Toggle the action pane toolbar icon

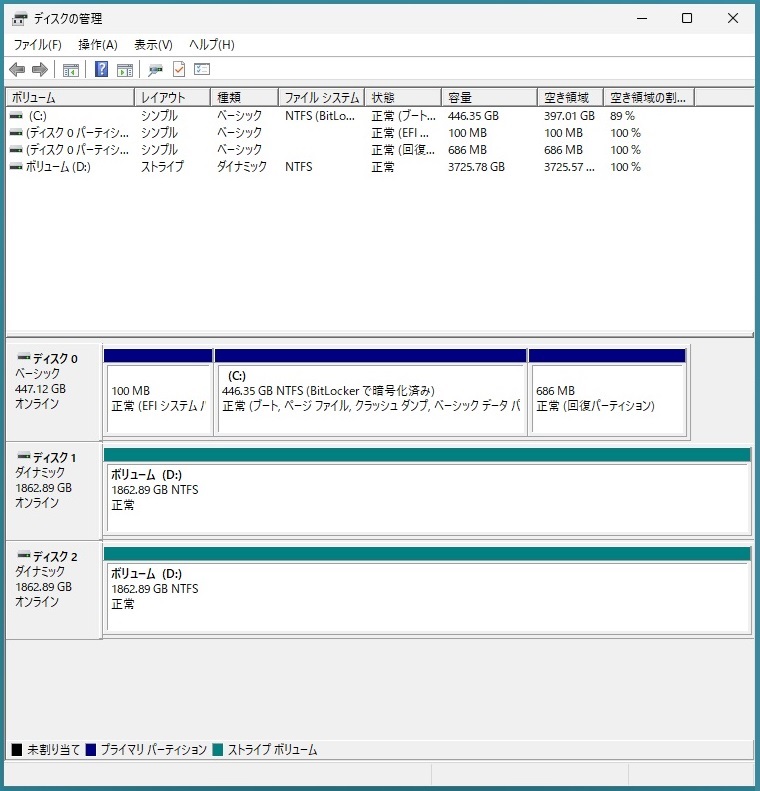(125, 70)
